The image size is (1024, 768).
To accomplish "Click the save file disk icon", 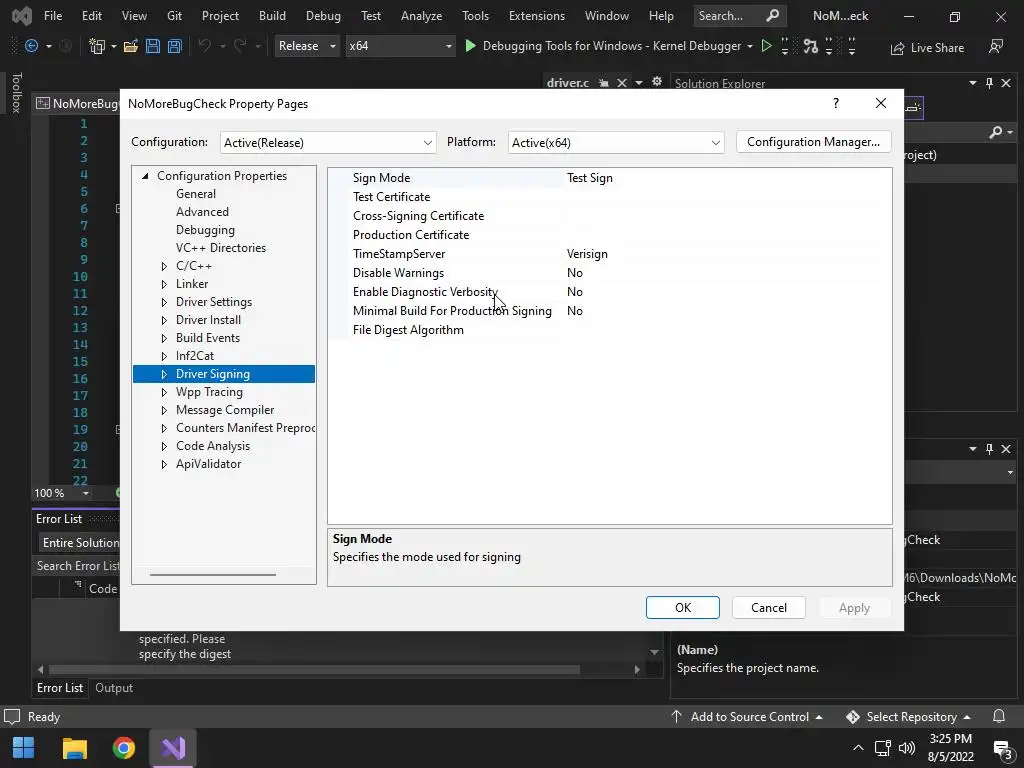I will (x=153, y=46).
